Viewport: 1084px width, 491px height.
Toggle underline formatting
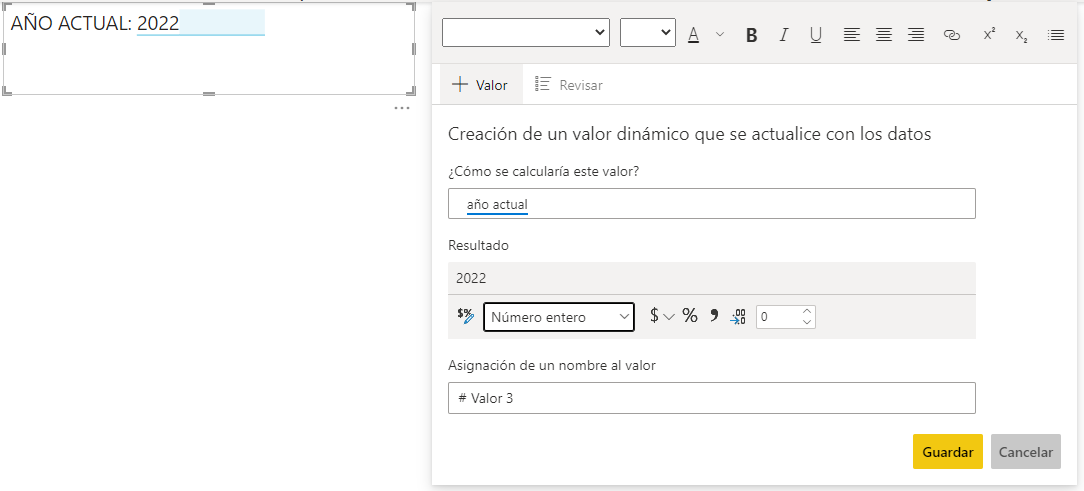[816, 35]
